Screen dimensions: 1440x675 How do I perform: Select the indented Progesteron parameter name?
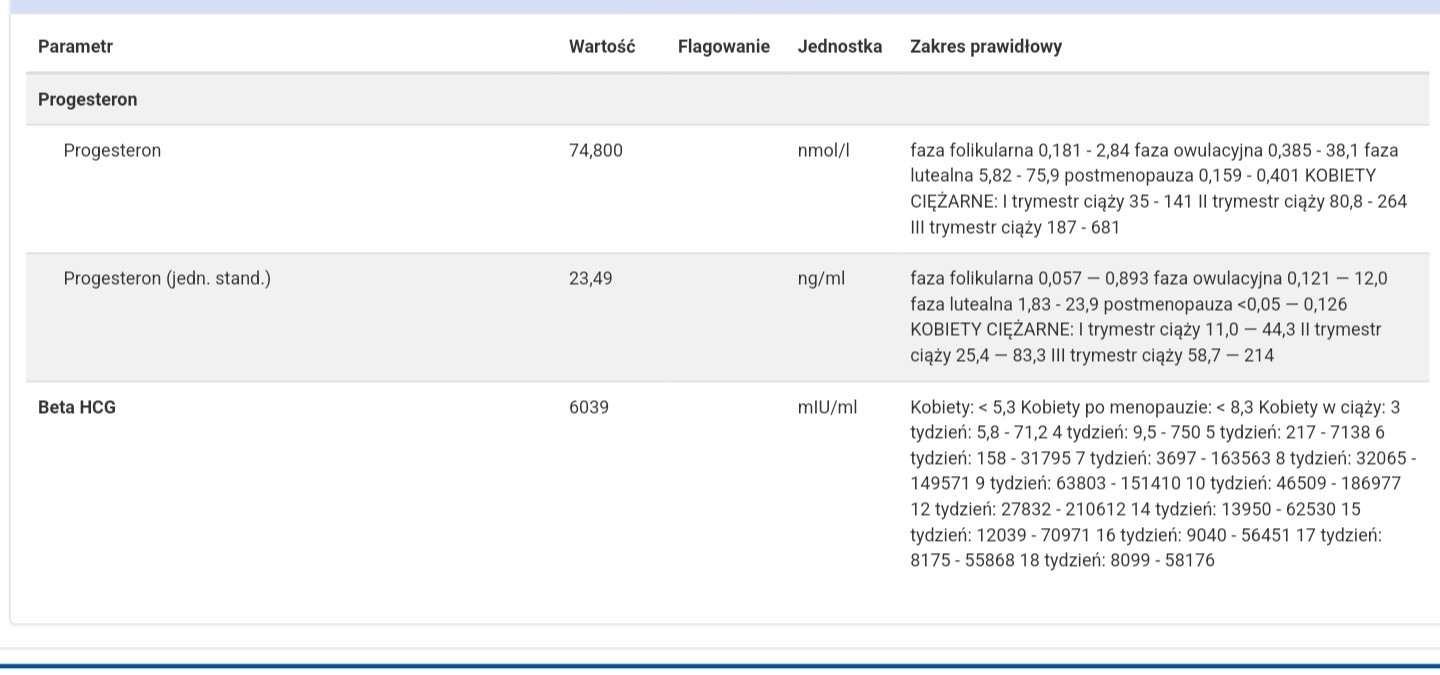pyautogui.click(x=112, y=151)
